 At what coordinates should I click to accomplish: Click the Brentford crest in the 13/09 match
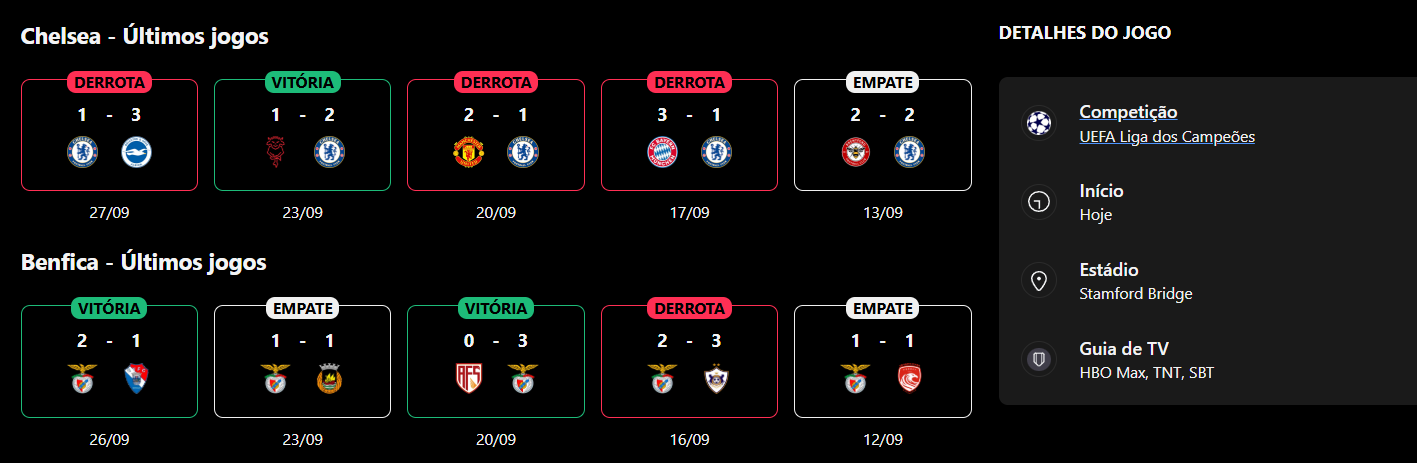tap(855, 152)
